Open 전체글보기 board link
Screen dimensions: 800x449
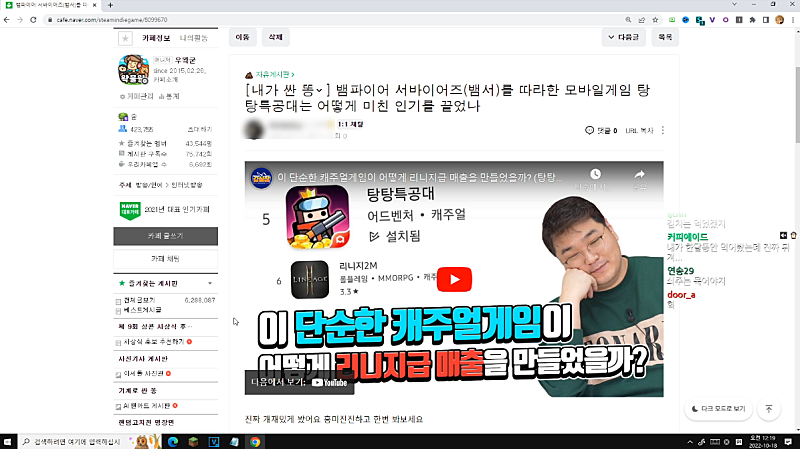click(x=139, y=300)
